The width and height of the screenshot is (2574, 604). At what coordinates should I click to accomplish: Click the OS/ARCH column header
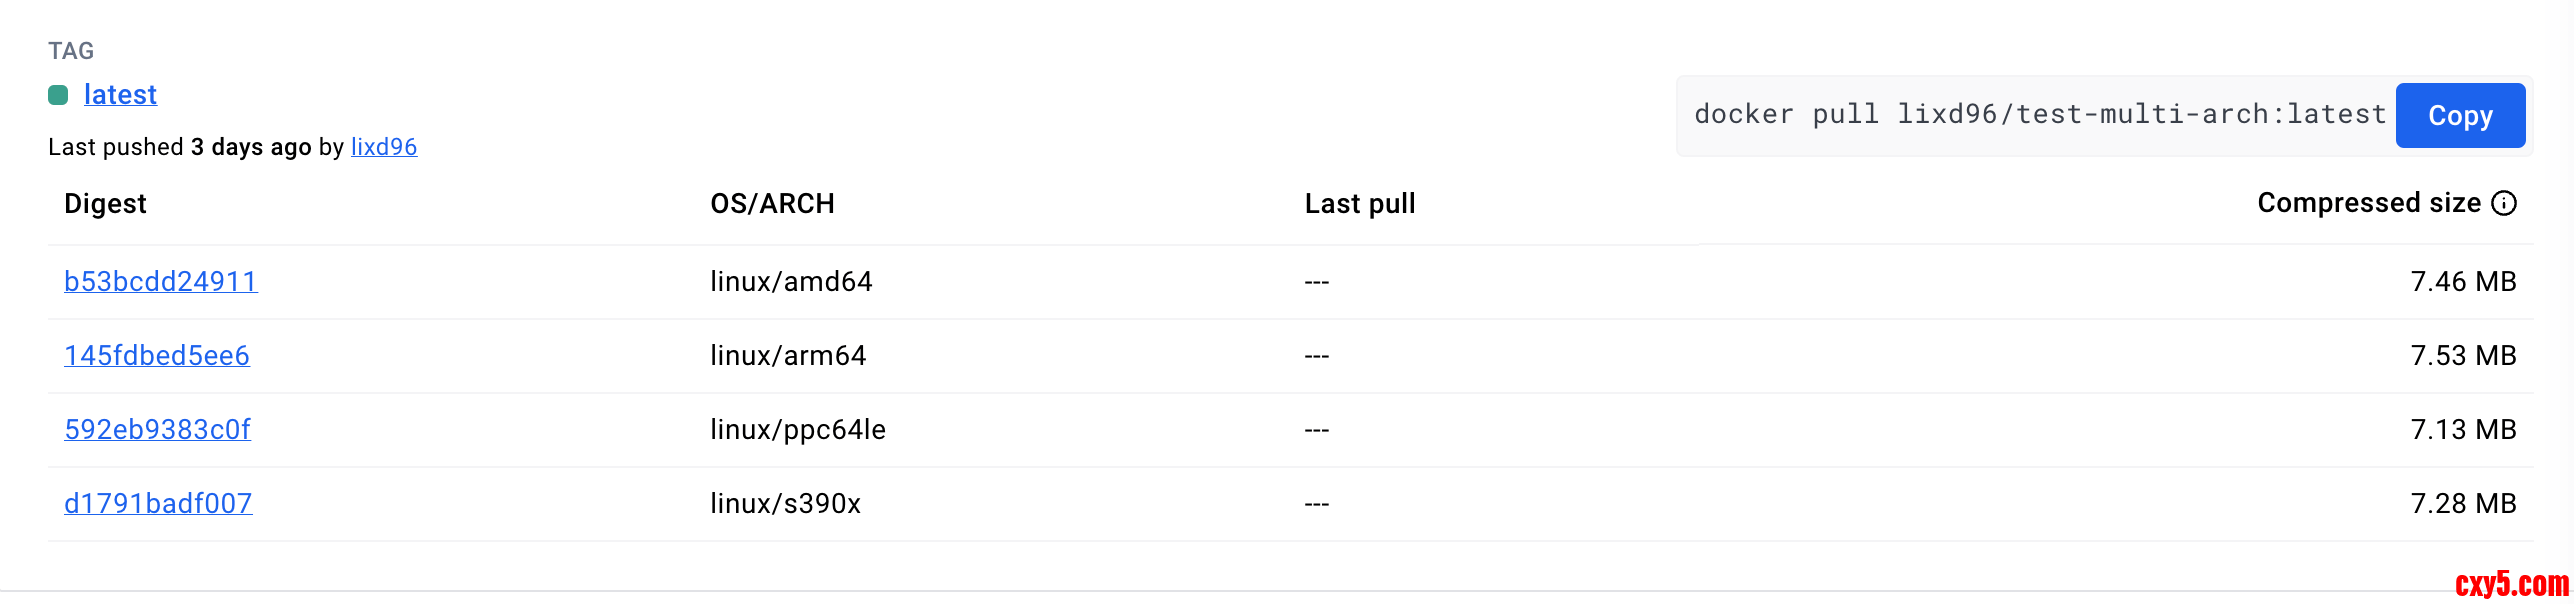tap(772, 203)
